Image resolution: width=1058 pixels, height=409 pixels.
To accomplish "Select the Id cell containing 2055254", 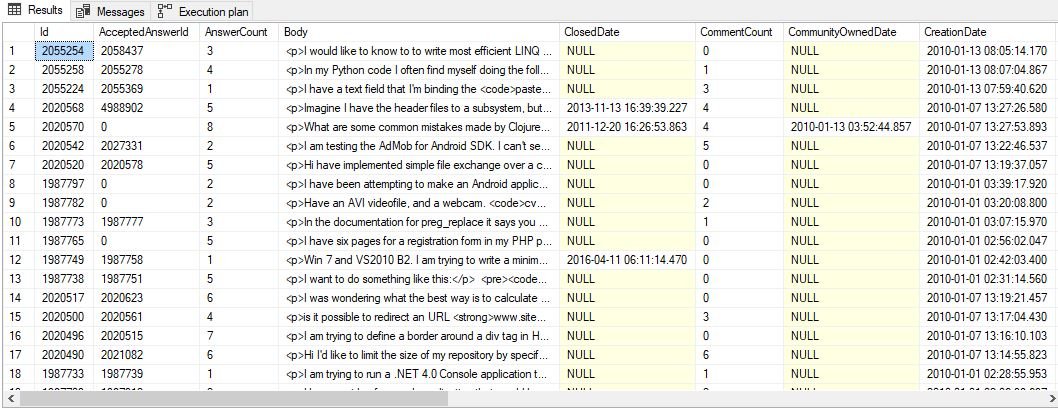I will coord(62,51).
